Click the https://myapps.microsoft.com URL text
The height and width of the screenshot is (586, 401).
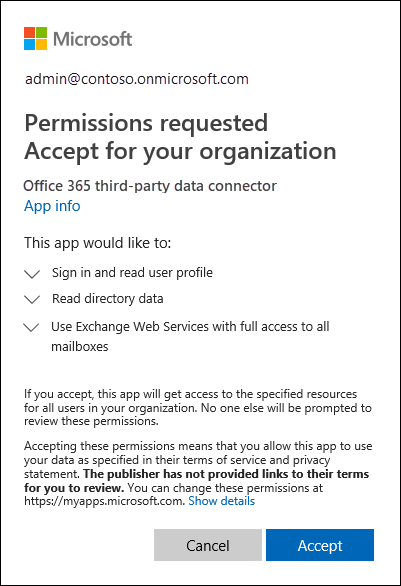105,501
